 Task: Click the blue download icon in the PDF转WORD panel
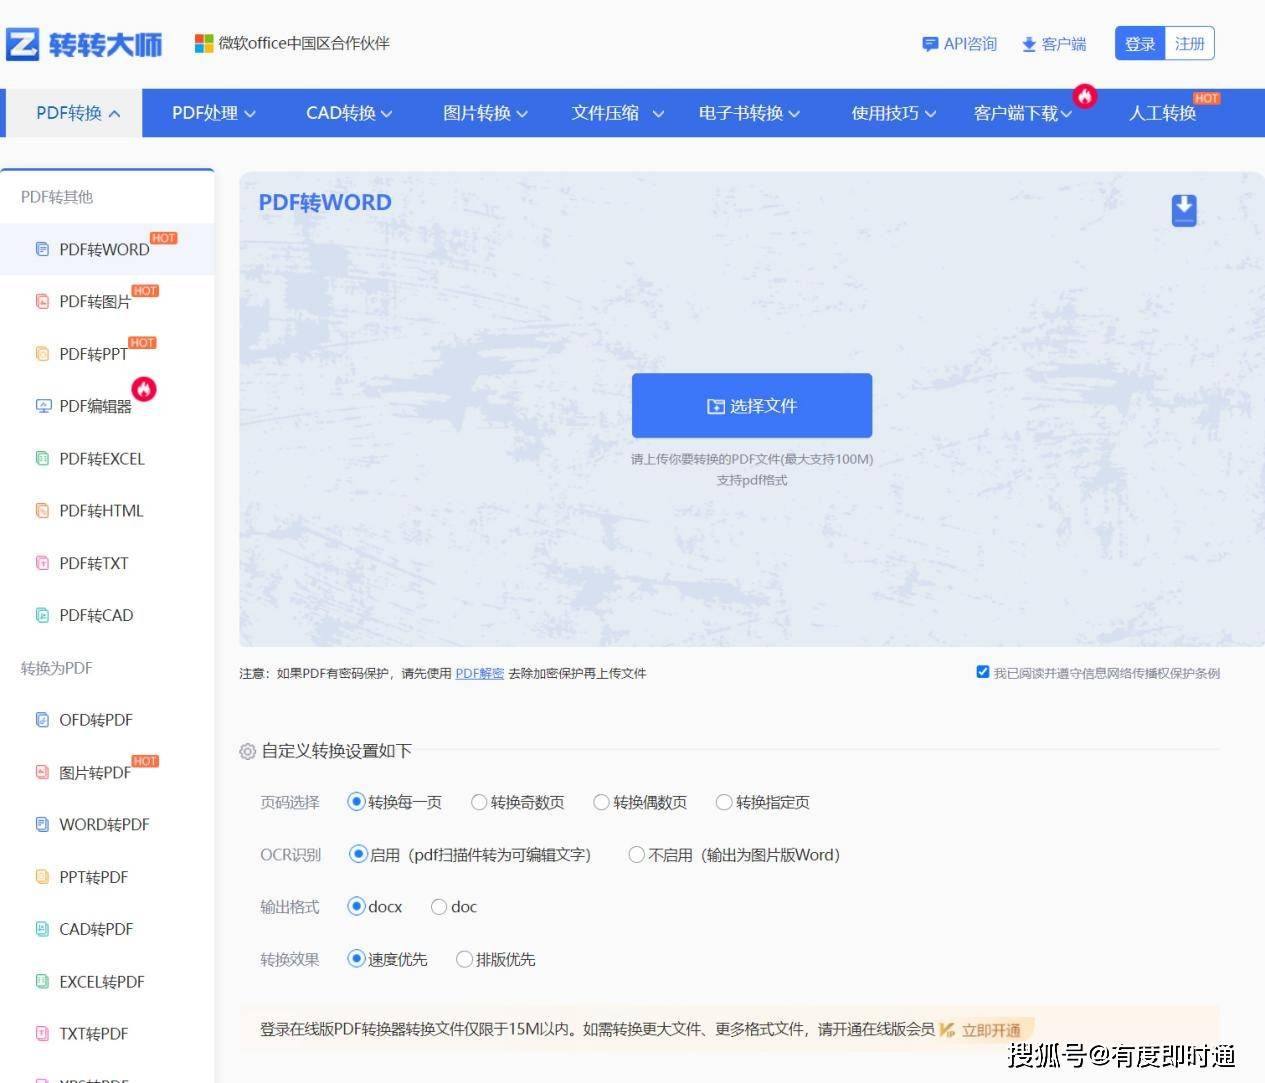point(1184,210)
